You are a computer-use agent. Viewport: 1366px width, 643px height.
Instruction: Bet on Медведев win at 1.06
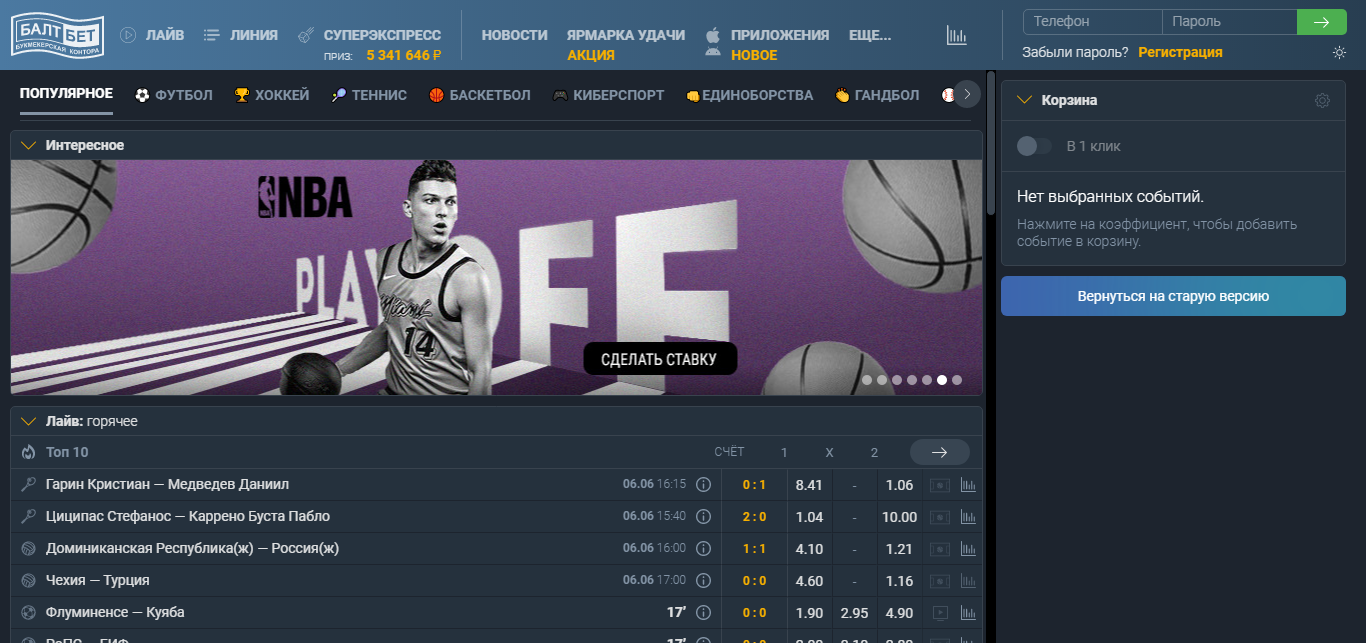coord(900,485)
